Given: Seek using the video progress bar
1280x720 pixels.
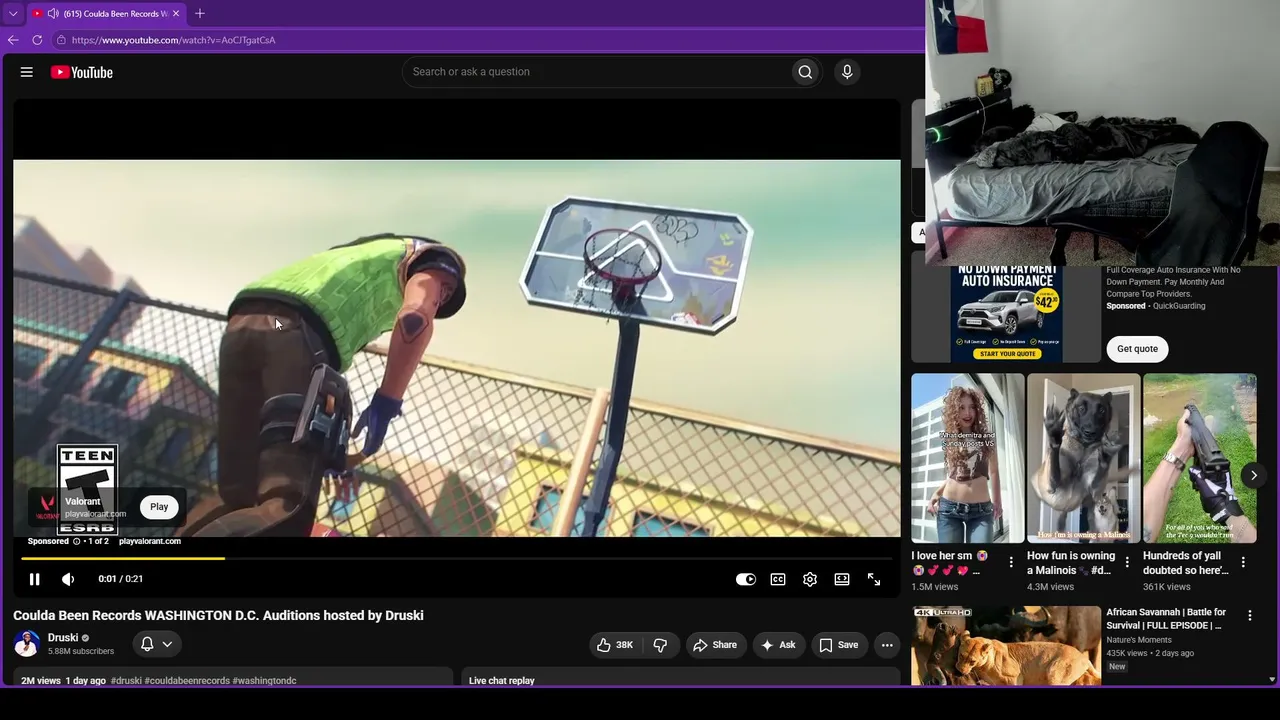Looking at the screenshot, I should (x=457, y=559).
